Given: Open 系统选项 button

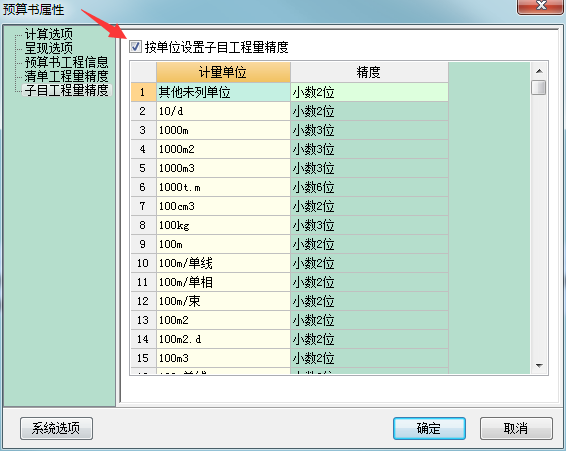Looking at the screenshot, I should coord(56,429).
